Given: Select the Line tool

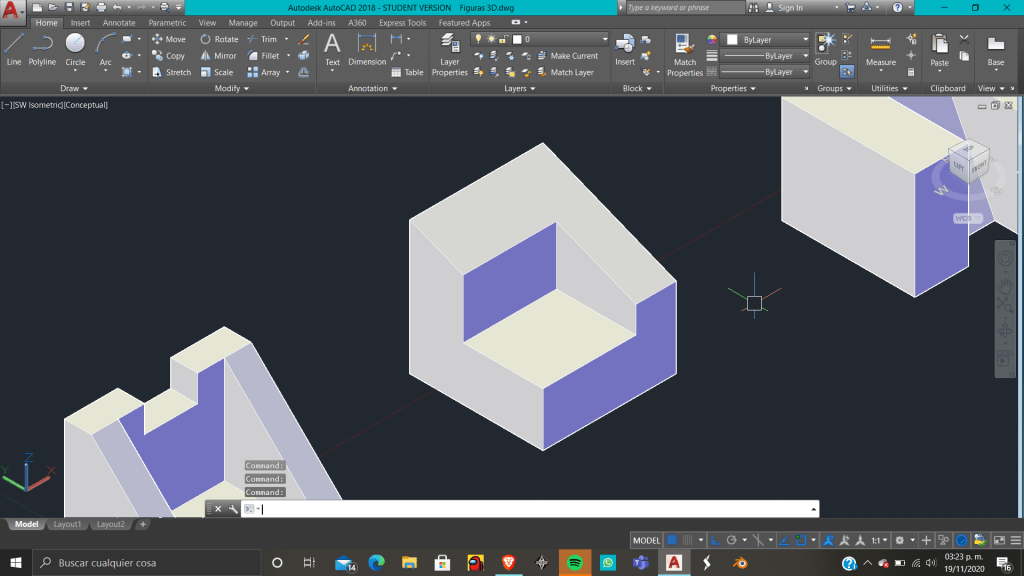Looking at the screenshot, I should click(14, 48).
